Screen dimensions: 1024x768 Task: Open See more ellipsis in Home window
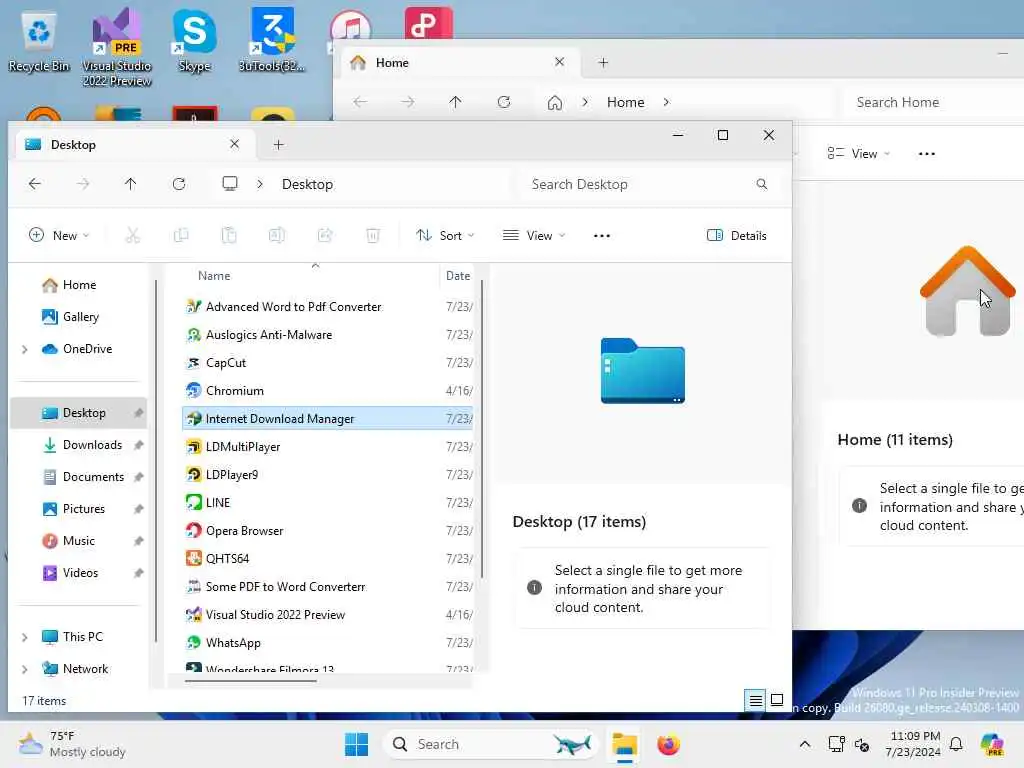(926, 154)
